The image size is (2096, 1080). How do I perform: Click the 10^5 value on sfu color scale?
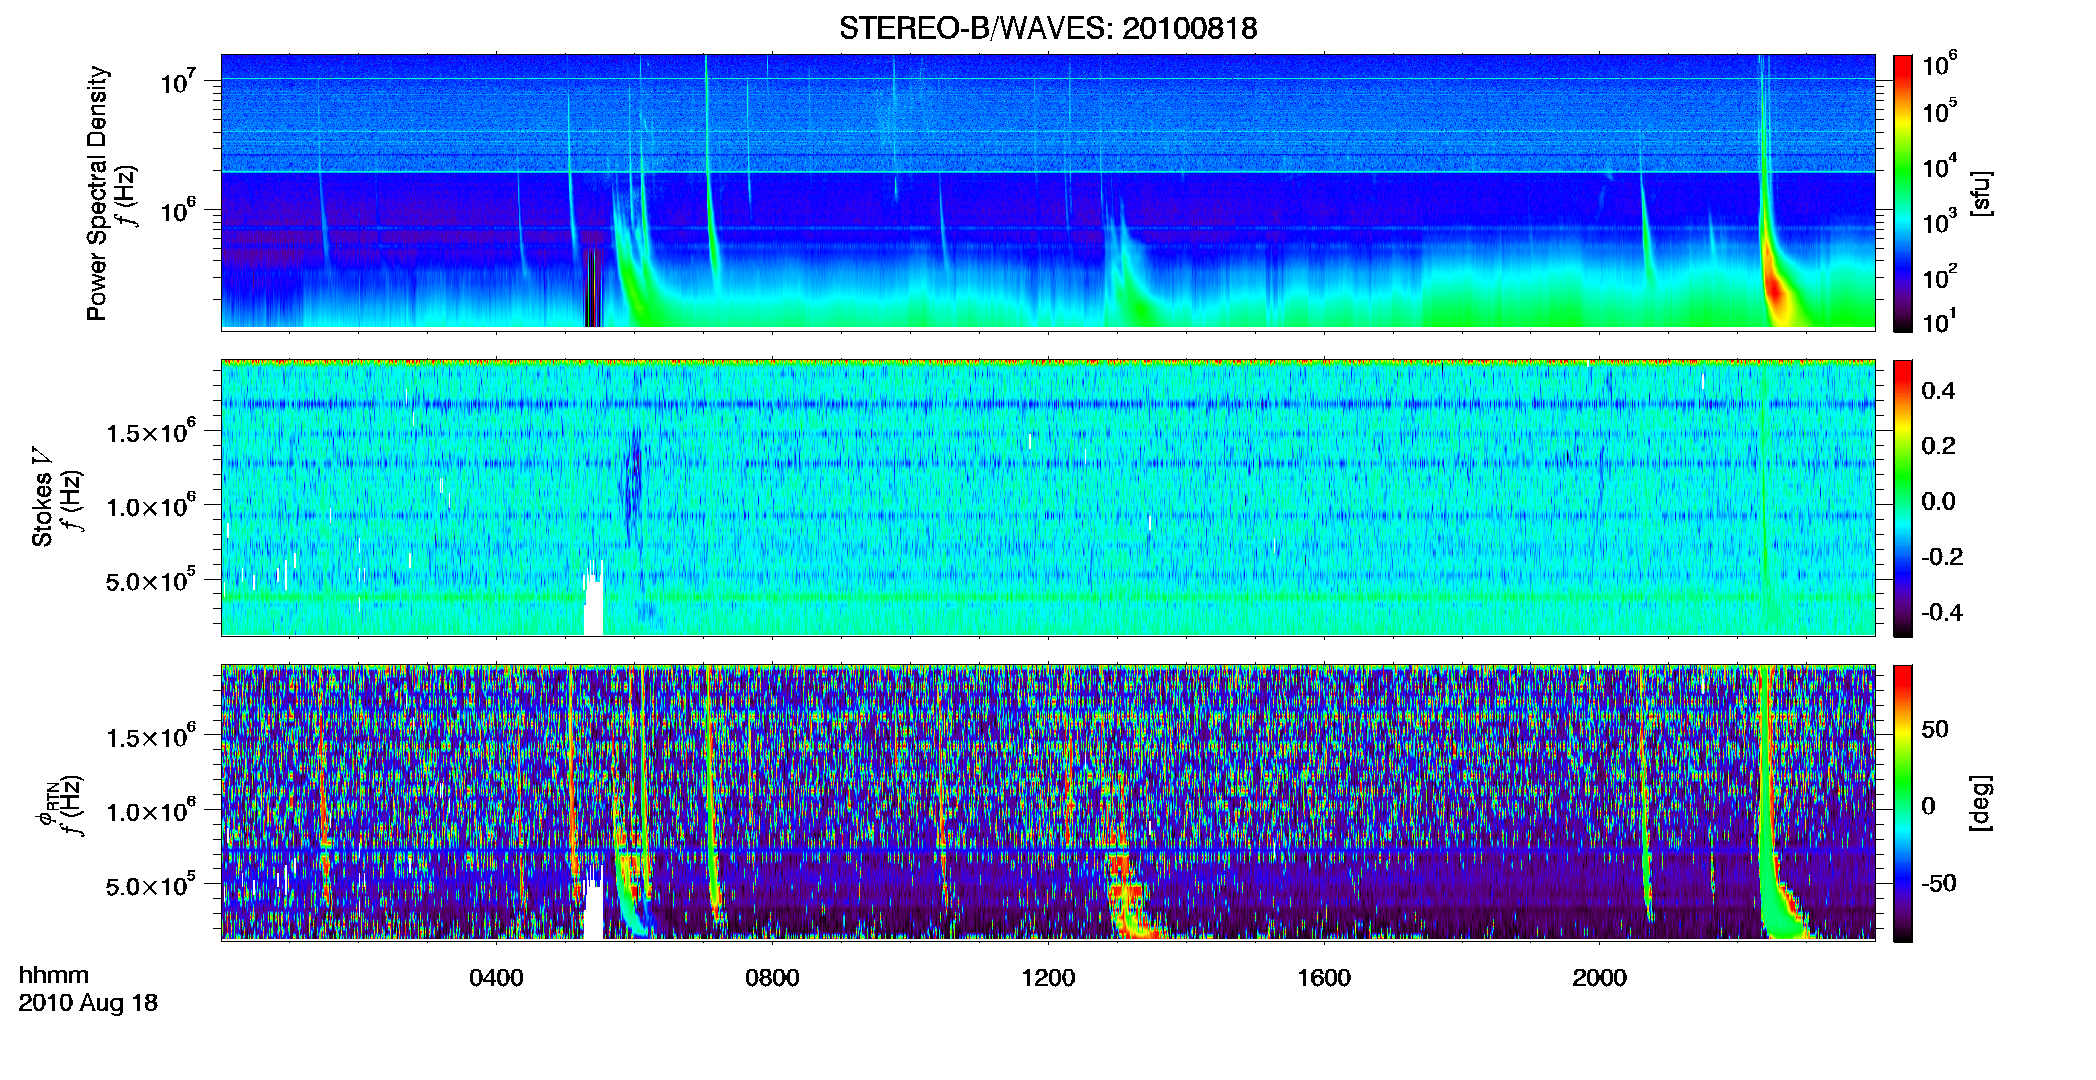coord(1940,111)
